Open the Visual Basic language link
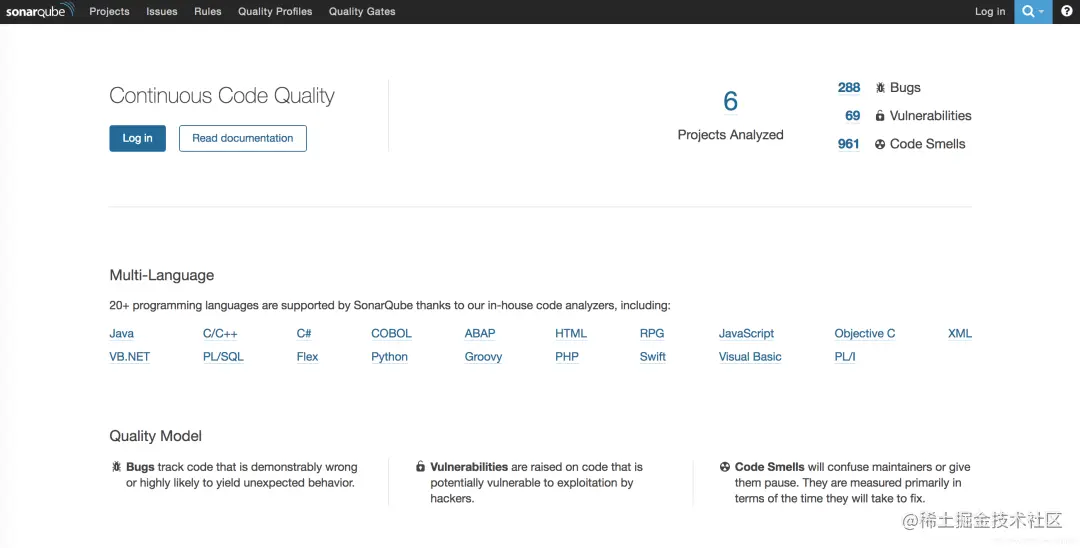This screenshot has height=548, width=1080. [x=749, y=357]
